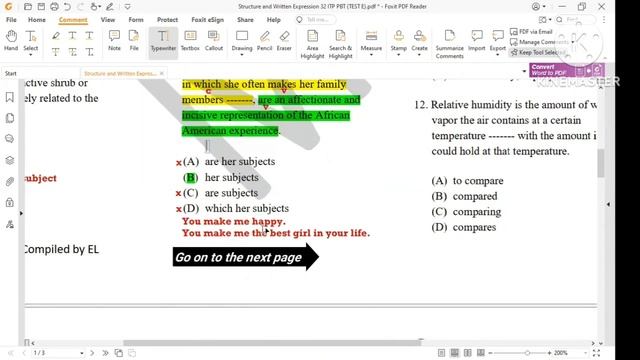Click the zoom in plus button
Viewport: 640px width, 360px height.
tap(549, 353)
